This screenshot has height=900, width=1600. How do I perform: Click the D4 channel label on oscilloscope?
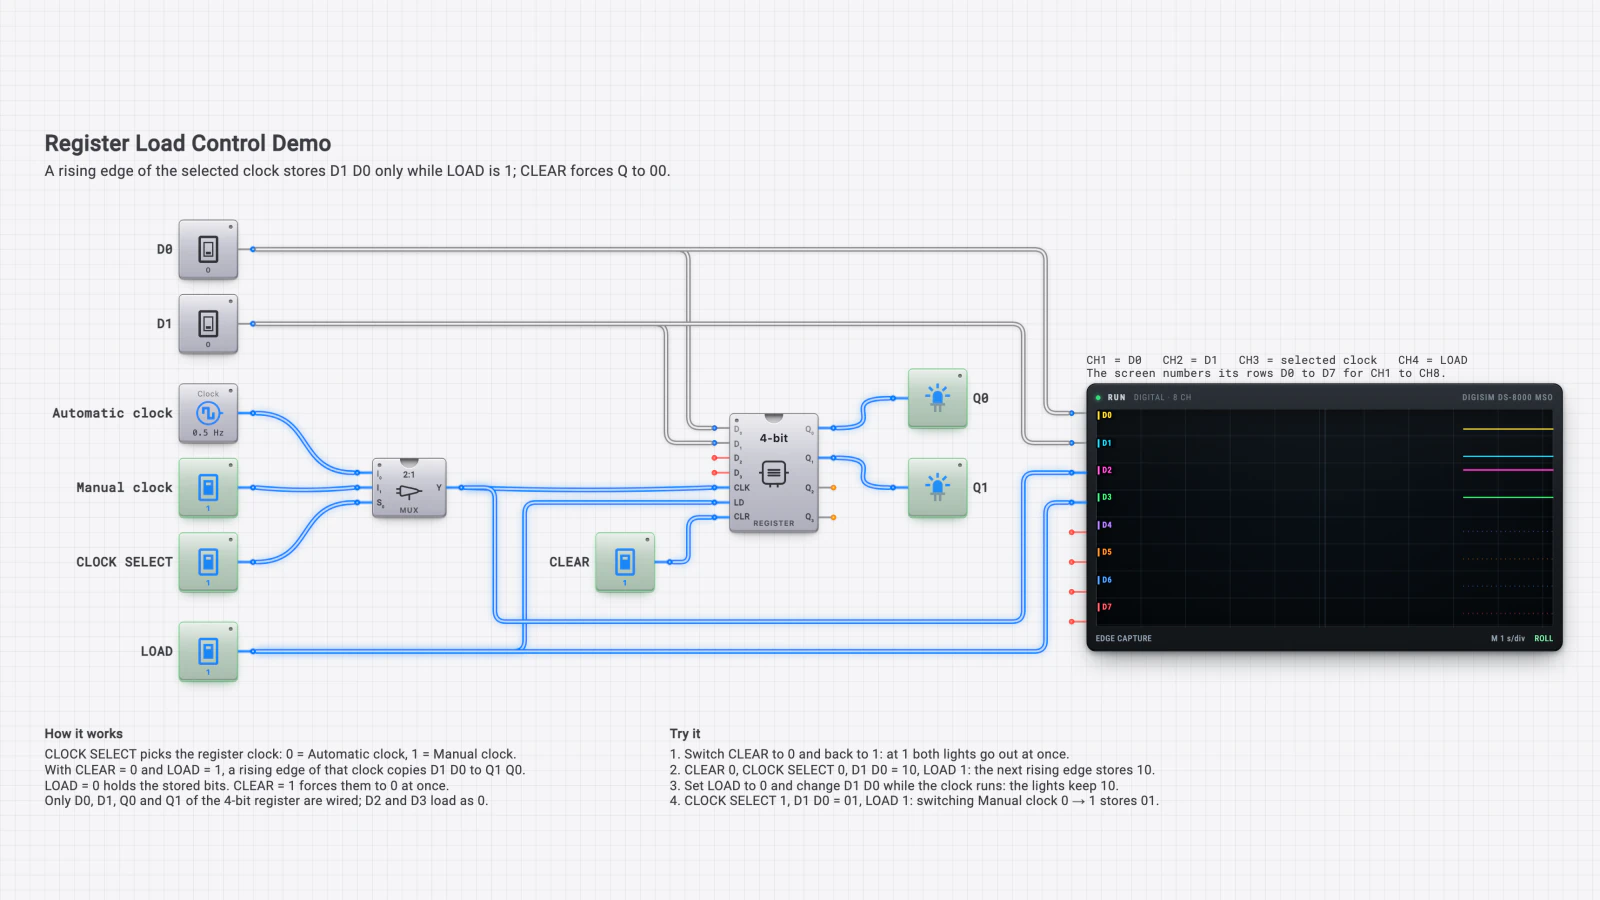point(1105,525)
